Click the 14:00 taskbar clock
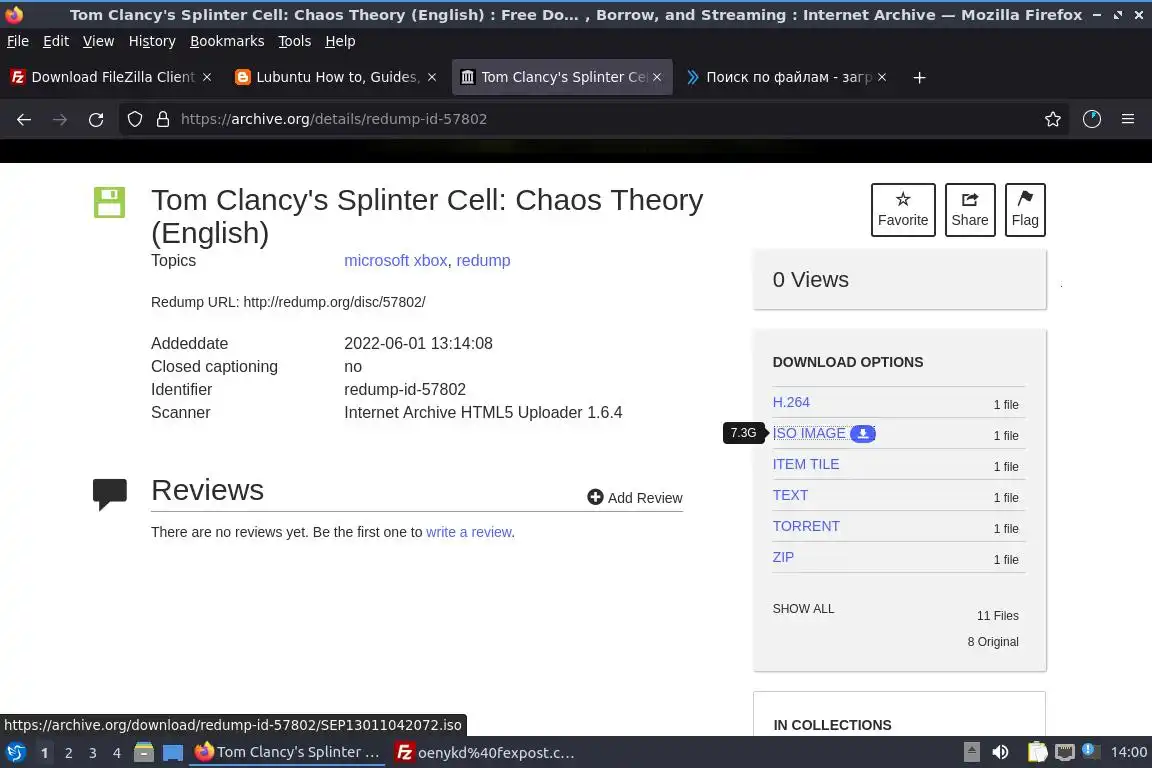 1128,752
